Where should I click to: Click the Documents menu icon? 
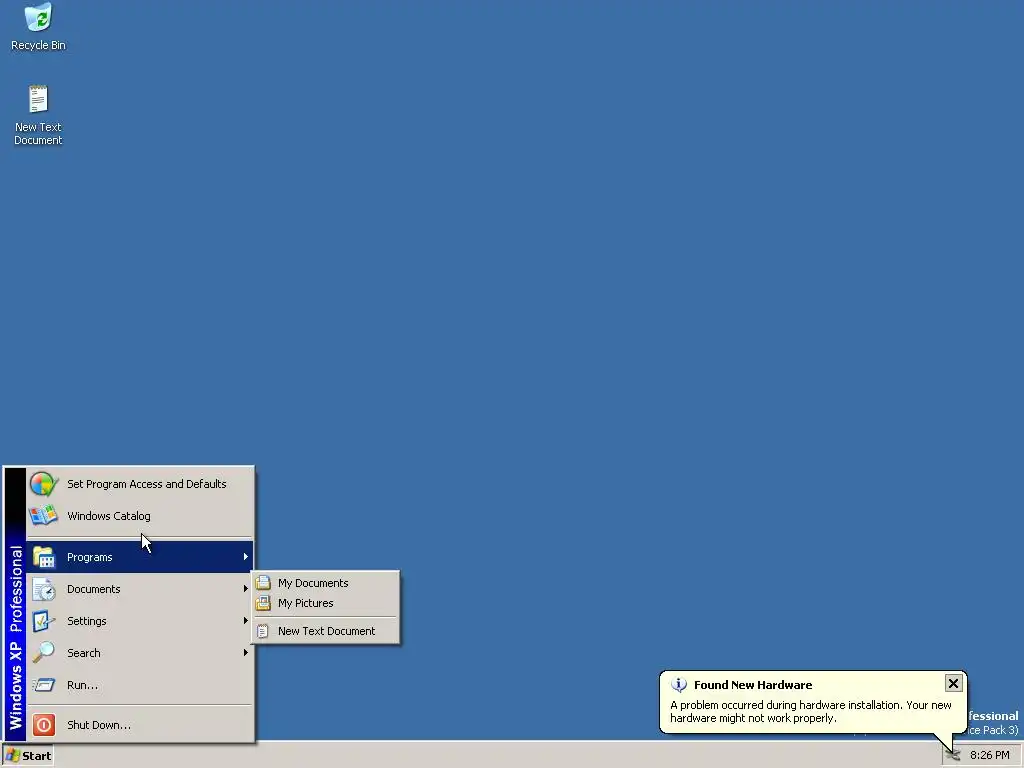(x=43, y=589)
